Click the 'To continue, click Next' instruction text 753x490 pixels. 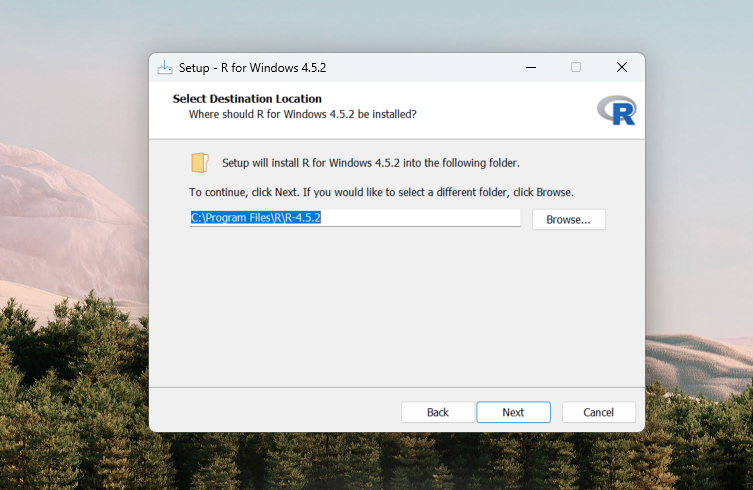(381, 191)
